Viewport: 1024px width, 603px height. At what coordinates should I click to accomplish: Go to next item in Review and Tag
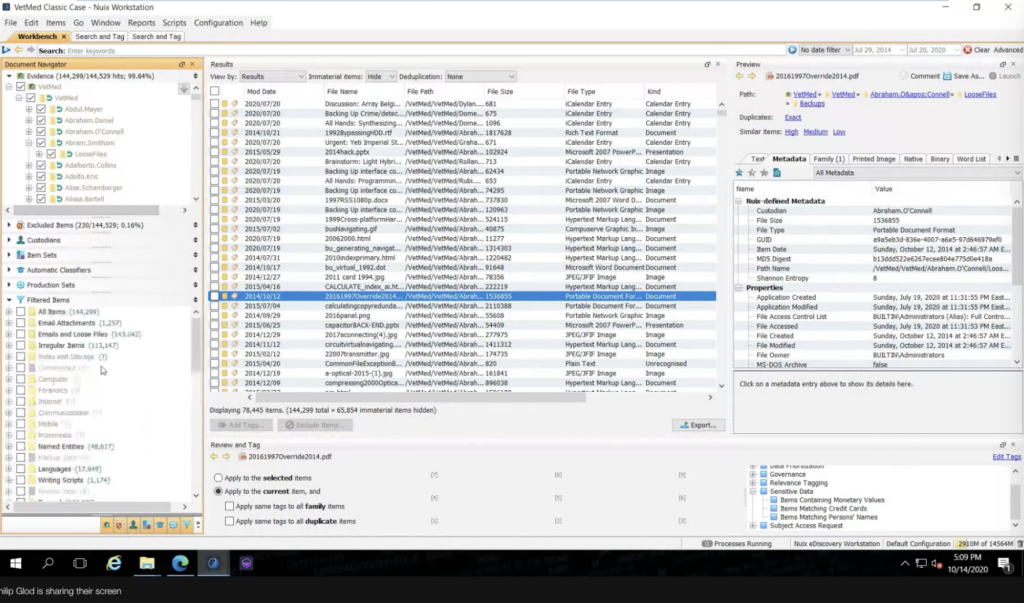[x=226, y=457]
